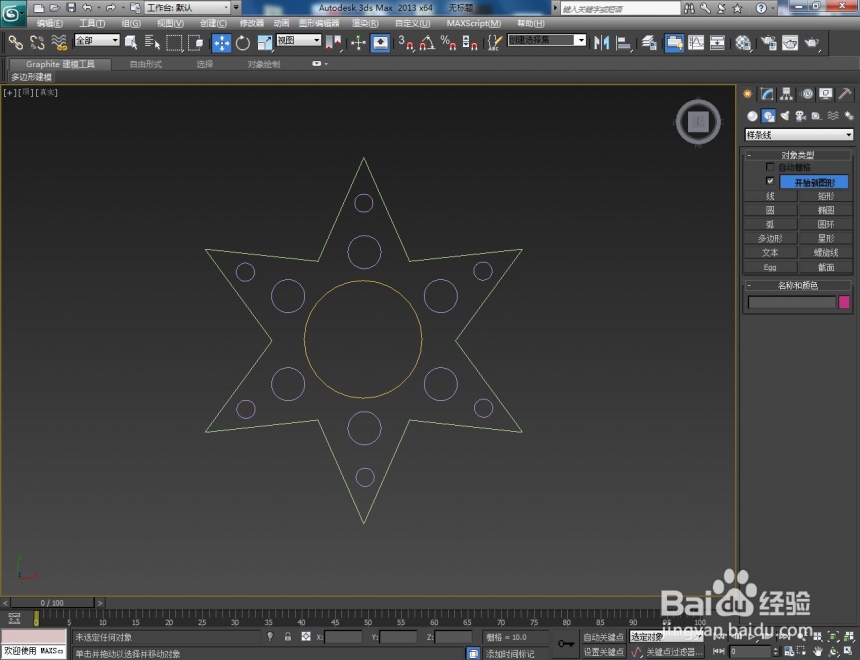Click Render Production teapot icon

812,42
